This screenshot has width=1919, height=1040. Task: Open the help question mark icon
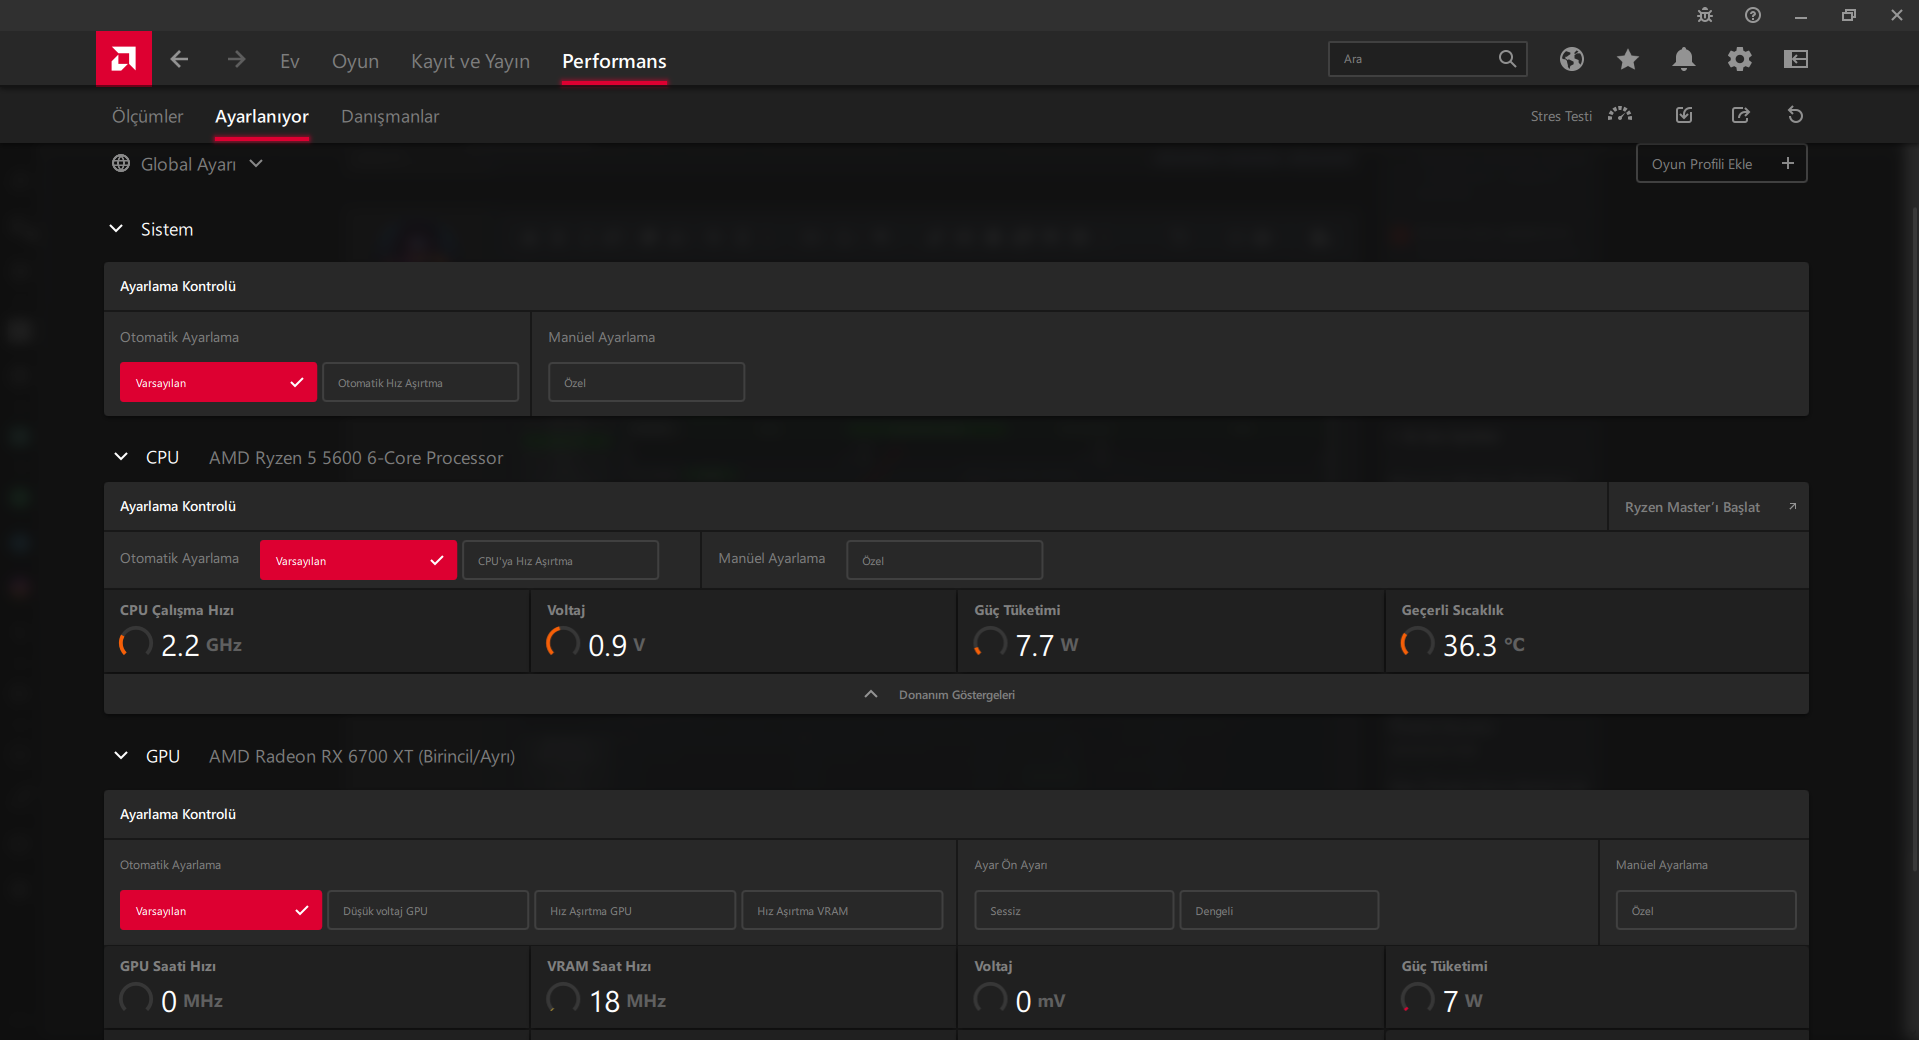tap(1753, 15)
